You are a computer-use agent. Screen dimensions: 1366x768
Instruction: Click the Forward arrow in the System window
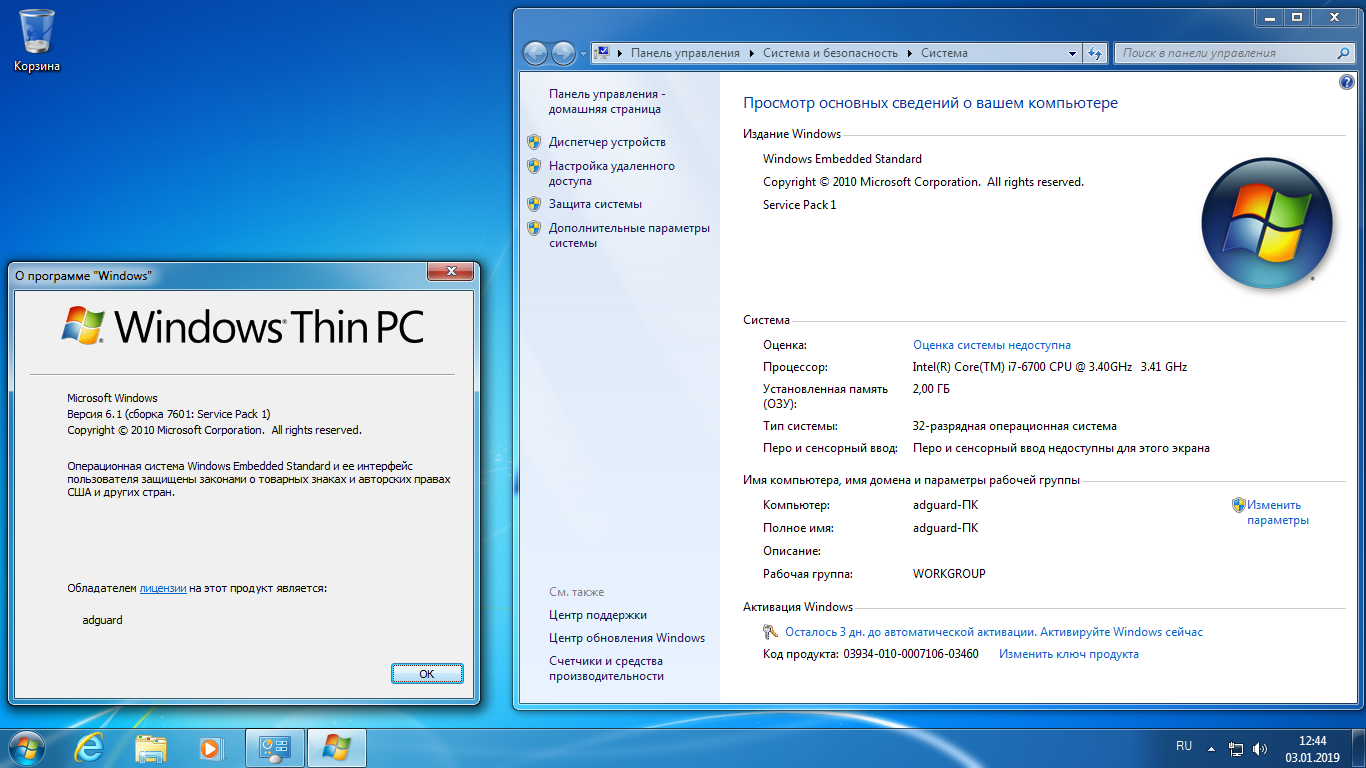pos(563,53)
